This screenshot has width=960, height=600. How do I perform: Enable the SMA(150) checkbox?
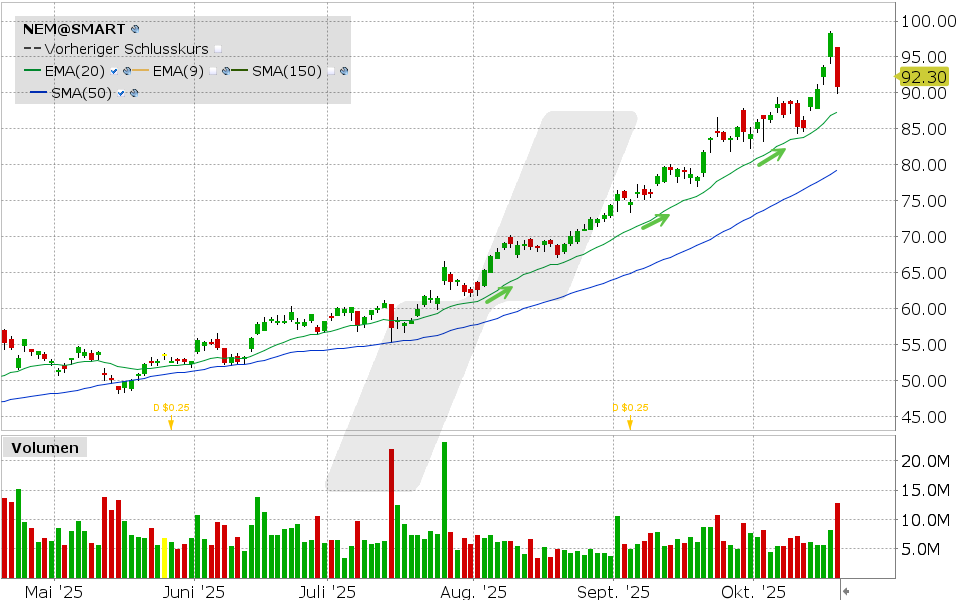(331, 71)
